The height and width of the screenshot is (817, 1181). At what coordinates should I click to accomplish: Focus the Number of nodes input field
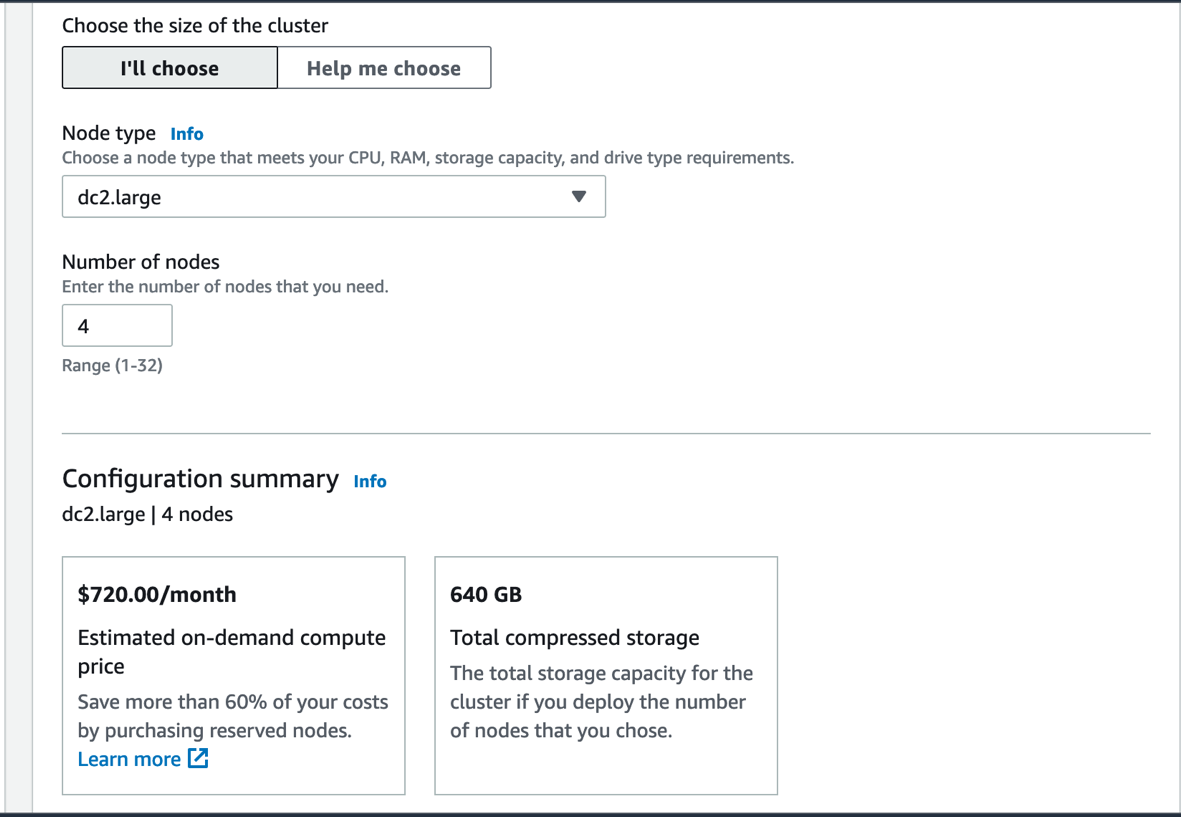pos(117,326)
